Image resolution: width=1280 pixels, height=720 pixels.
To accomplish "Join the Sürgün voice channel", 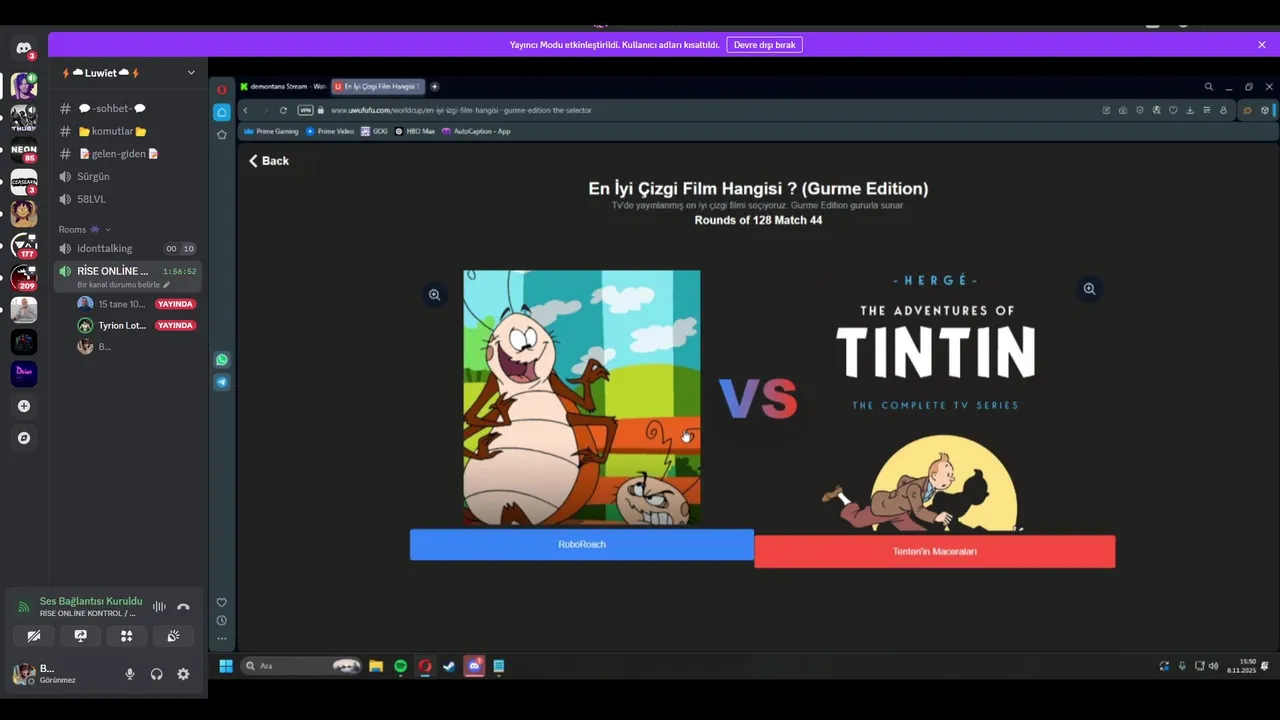I will point(128,176).
